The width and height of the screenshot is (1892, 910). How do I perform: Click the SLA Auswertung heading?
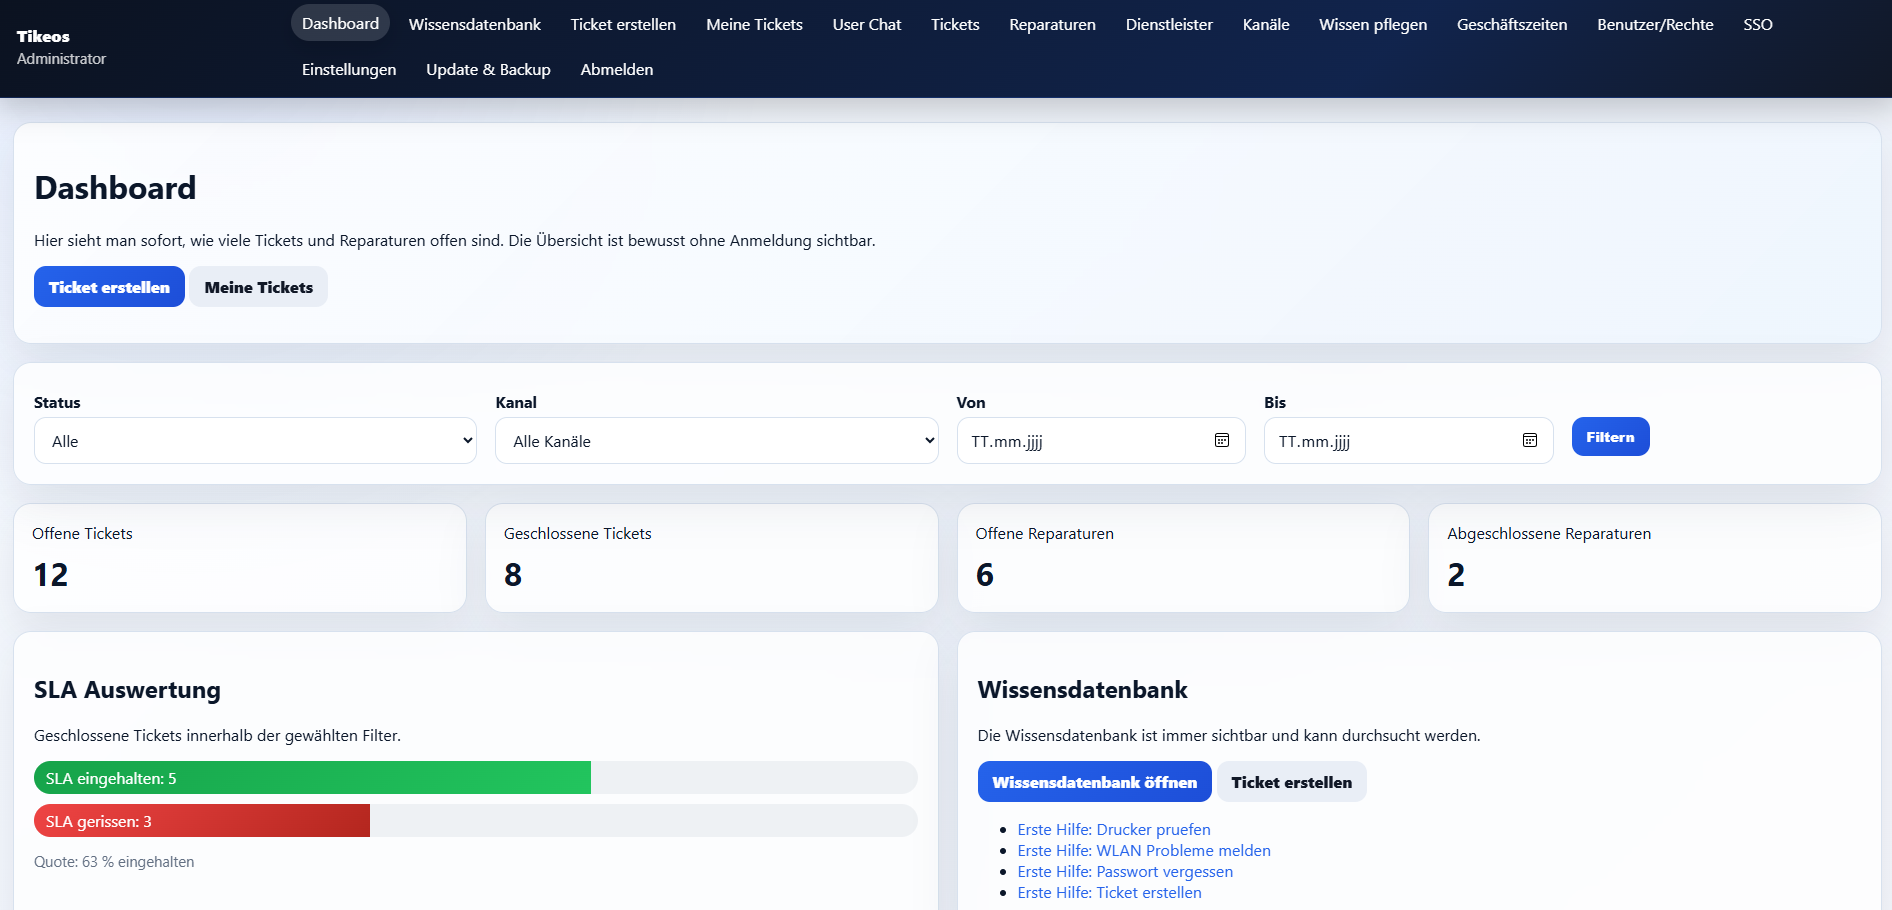point(127,690)
